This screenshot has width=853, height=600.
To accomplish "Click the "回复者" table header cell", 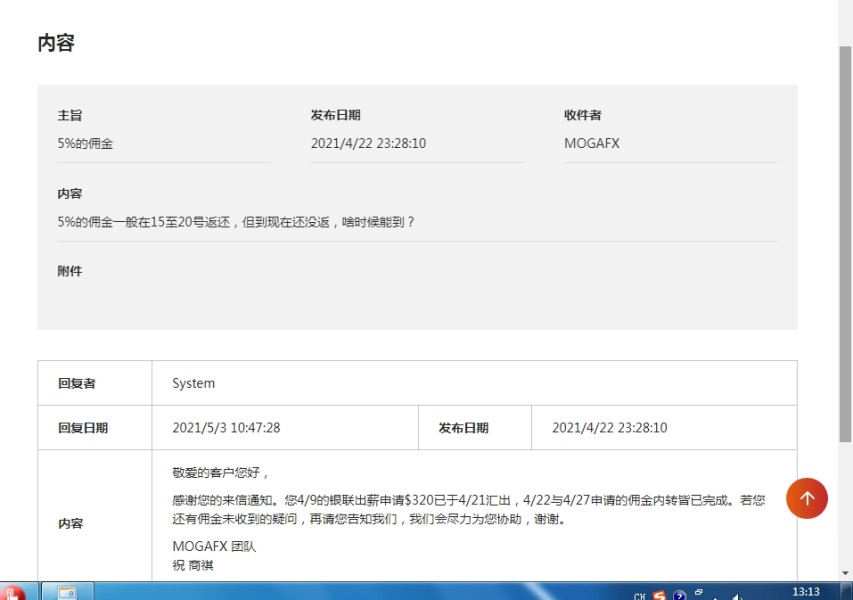I will click(95, 383).
